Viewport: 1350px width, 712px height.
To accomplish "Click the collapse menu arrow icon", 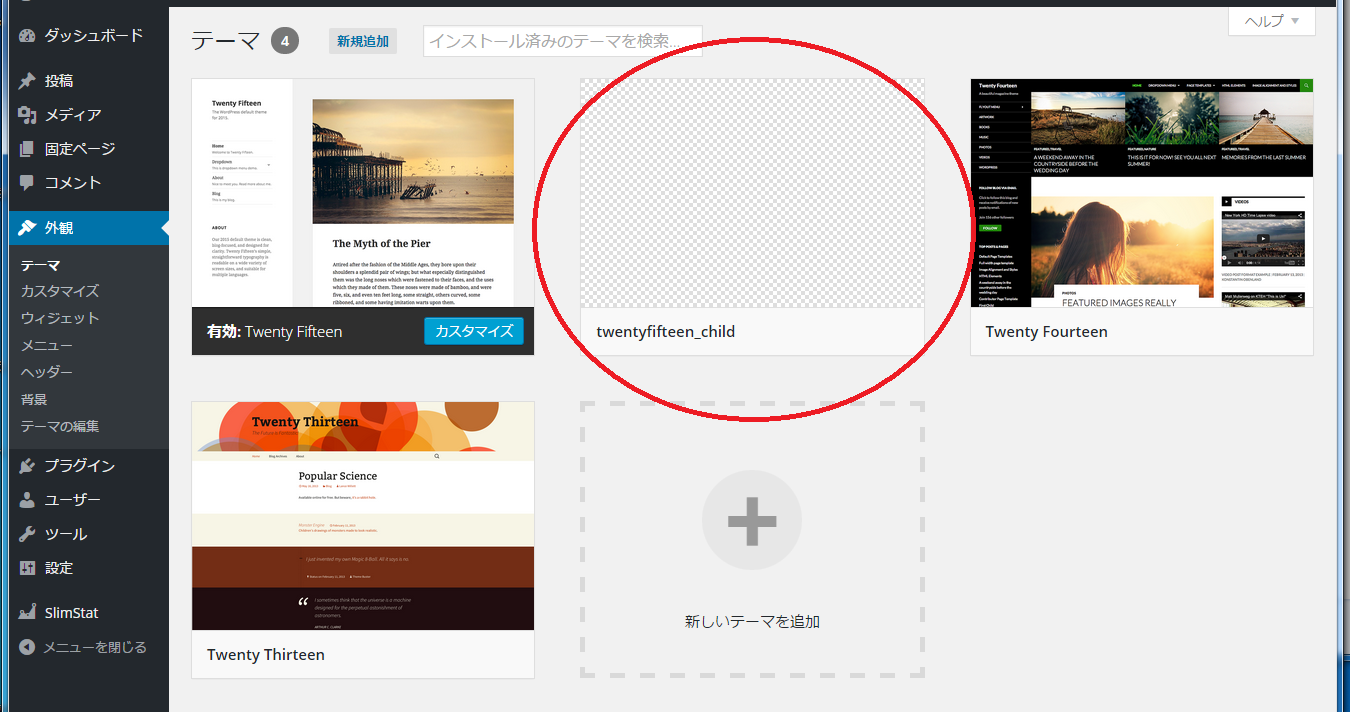I will pos(27,647).
